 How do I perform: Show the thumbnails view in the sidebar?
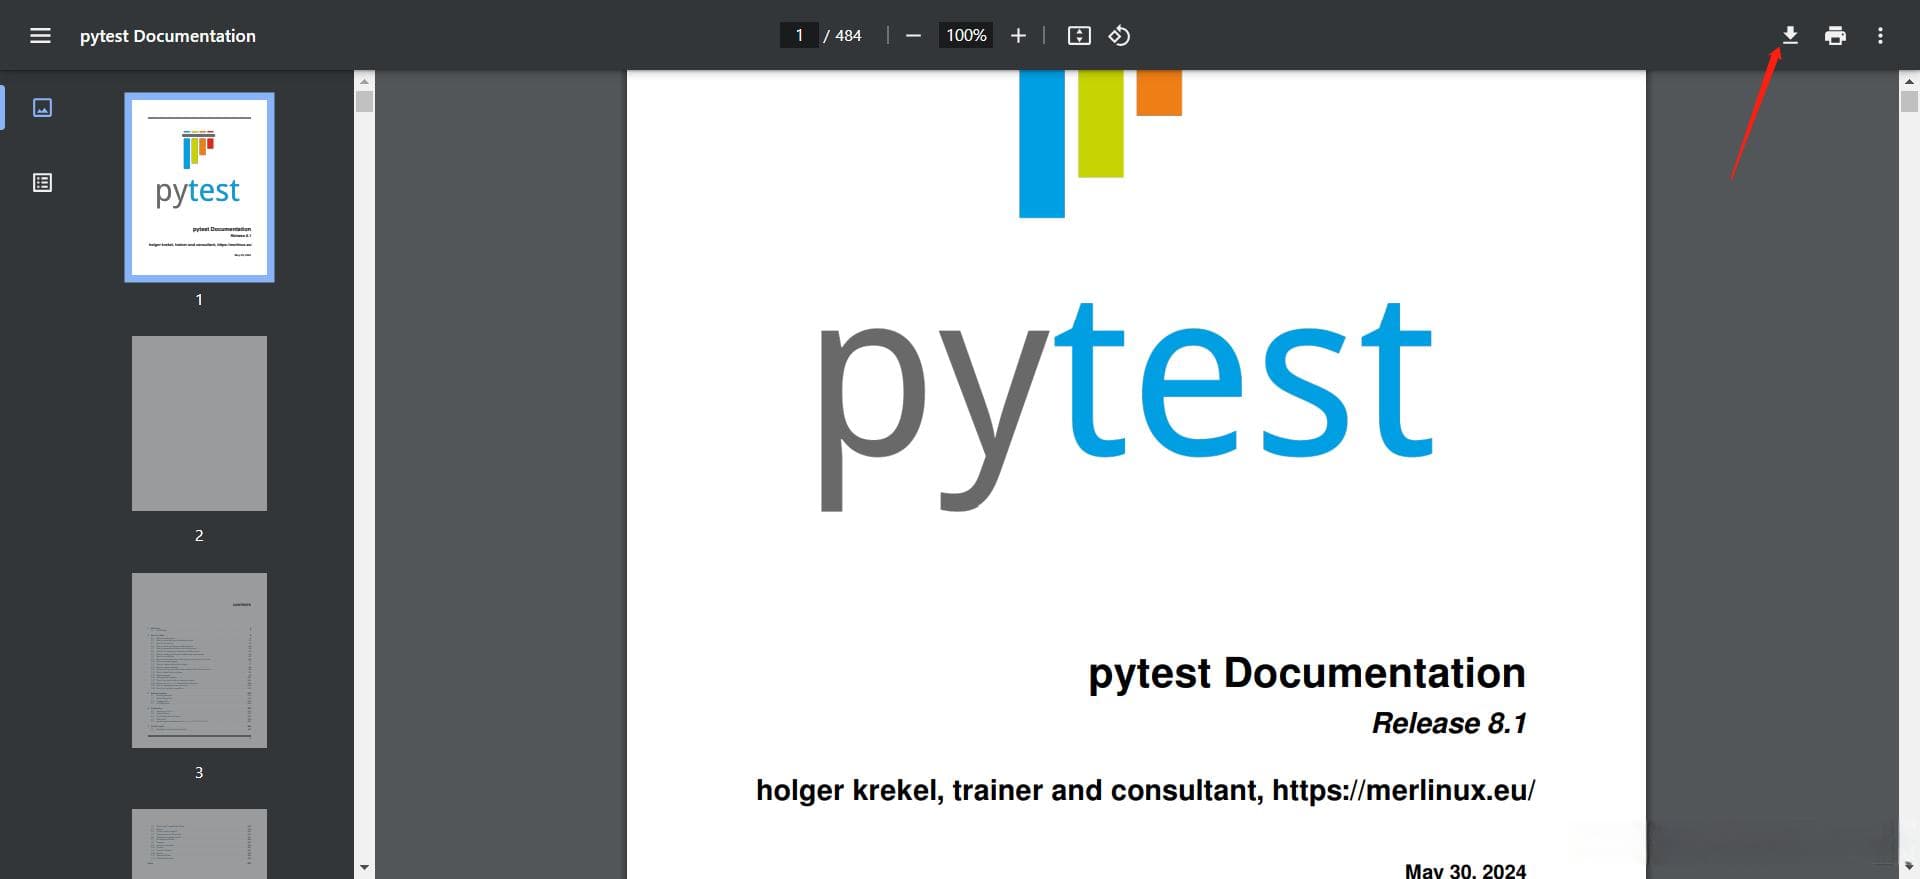coord(42,107)
